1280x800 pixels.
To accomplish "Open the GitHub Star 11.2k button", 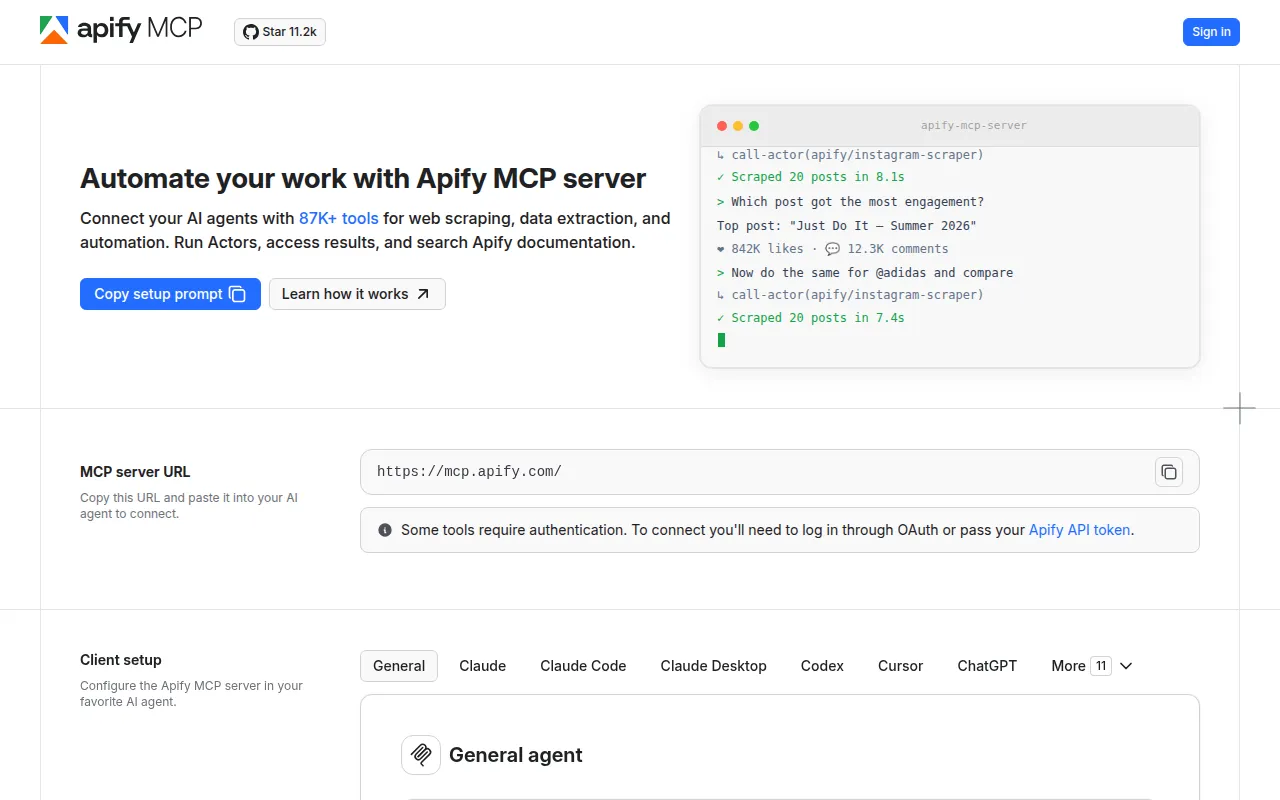I will pyautogui.click(x=280, y=32).
